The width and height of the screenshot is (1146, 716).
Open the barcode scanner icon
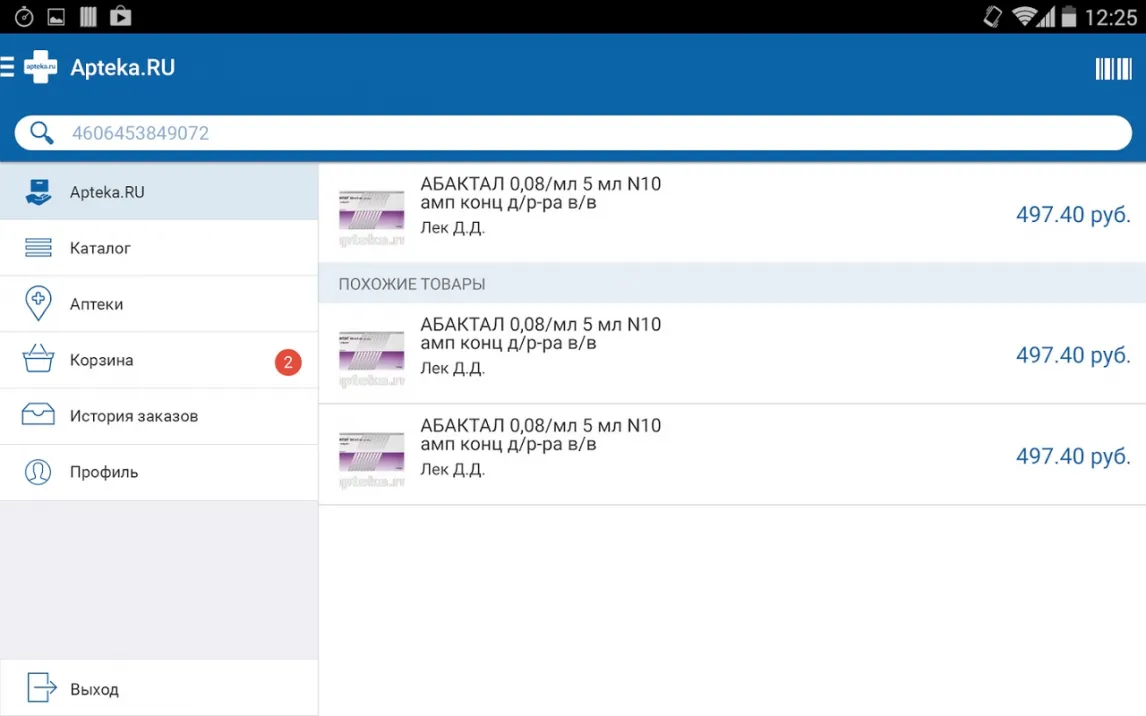(1112, 68)
